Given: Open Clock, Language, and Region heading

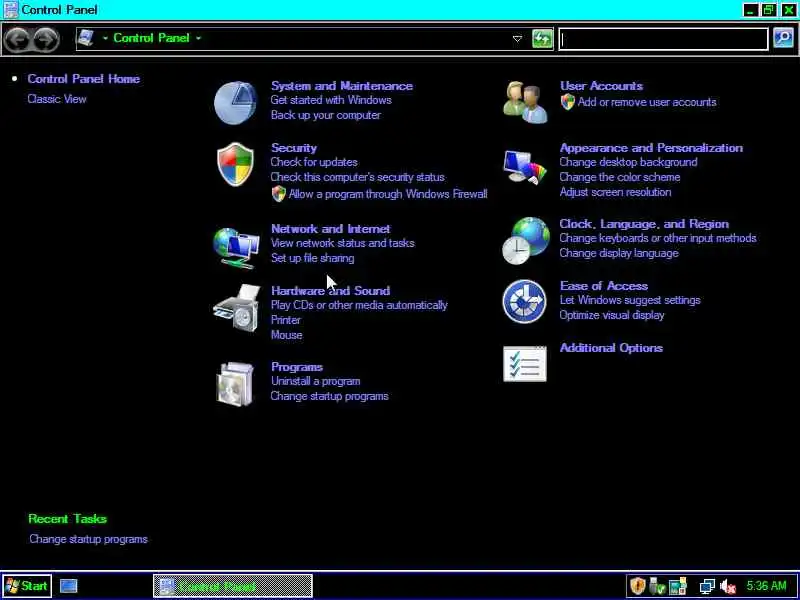Looking at the screenshot, I should pyautogui.click(x=644, y=224).
